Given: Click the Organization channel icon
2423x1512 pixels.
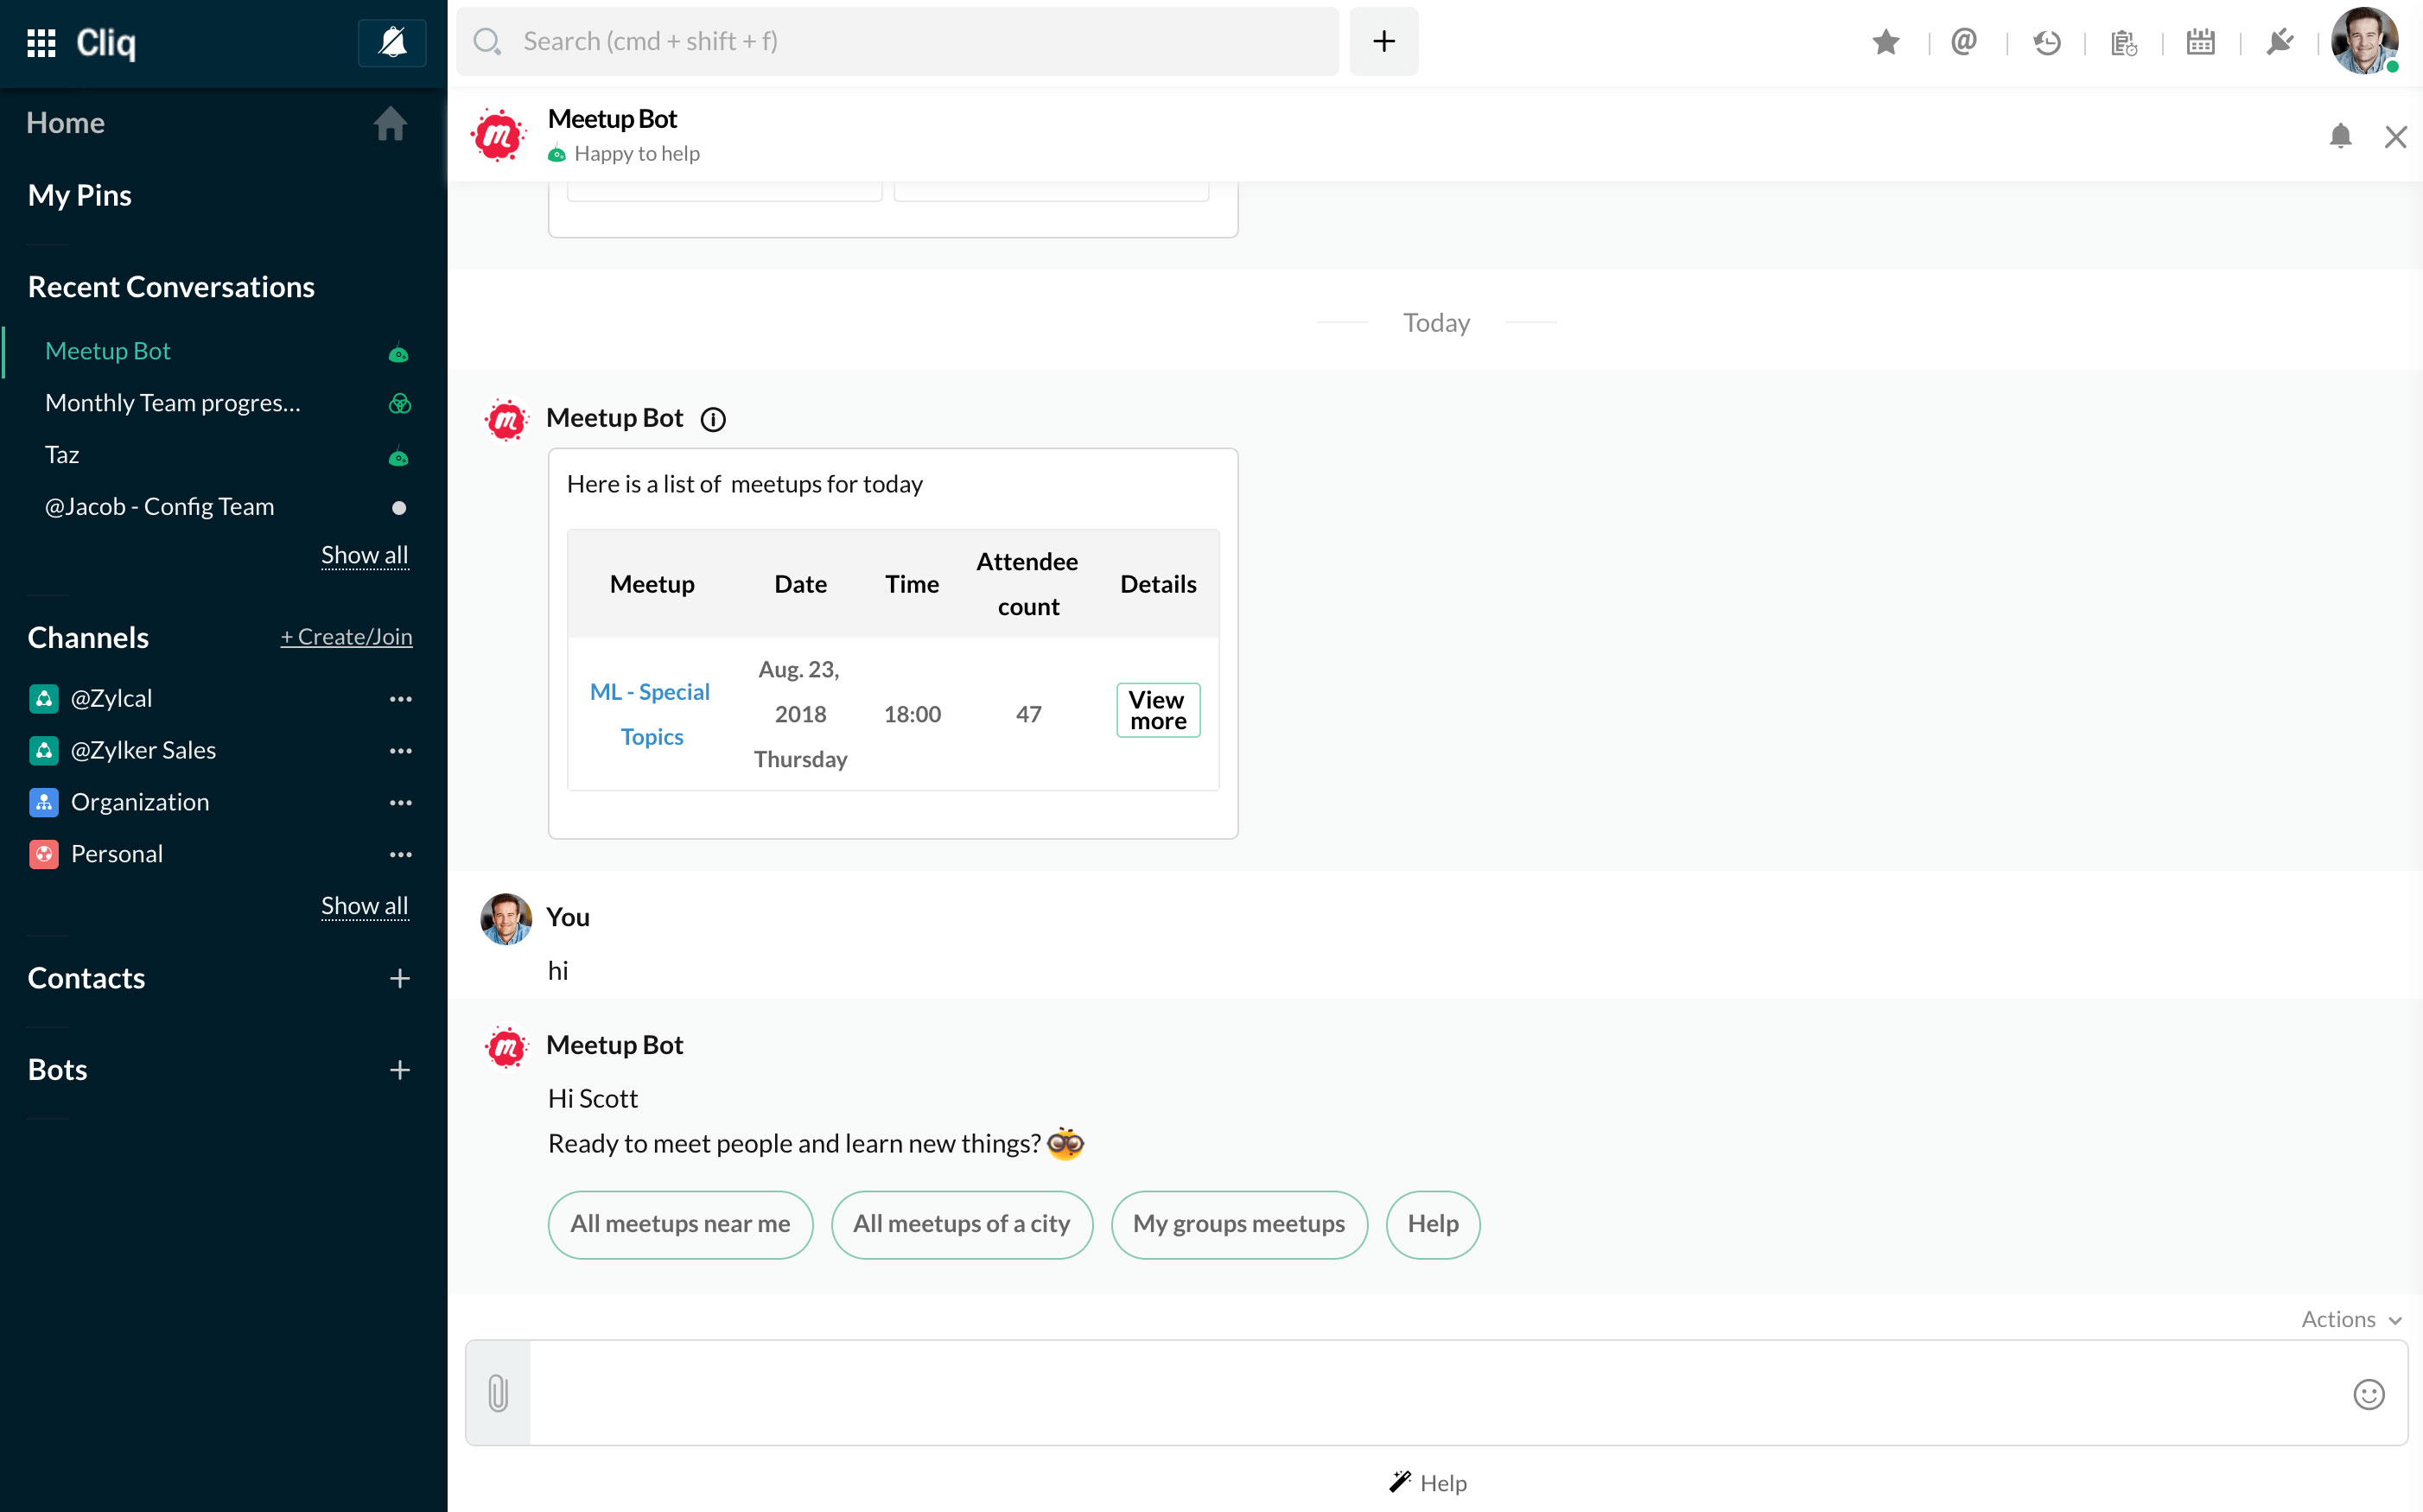Looking at the screenshot, I should (x=43, y=803).
